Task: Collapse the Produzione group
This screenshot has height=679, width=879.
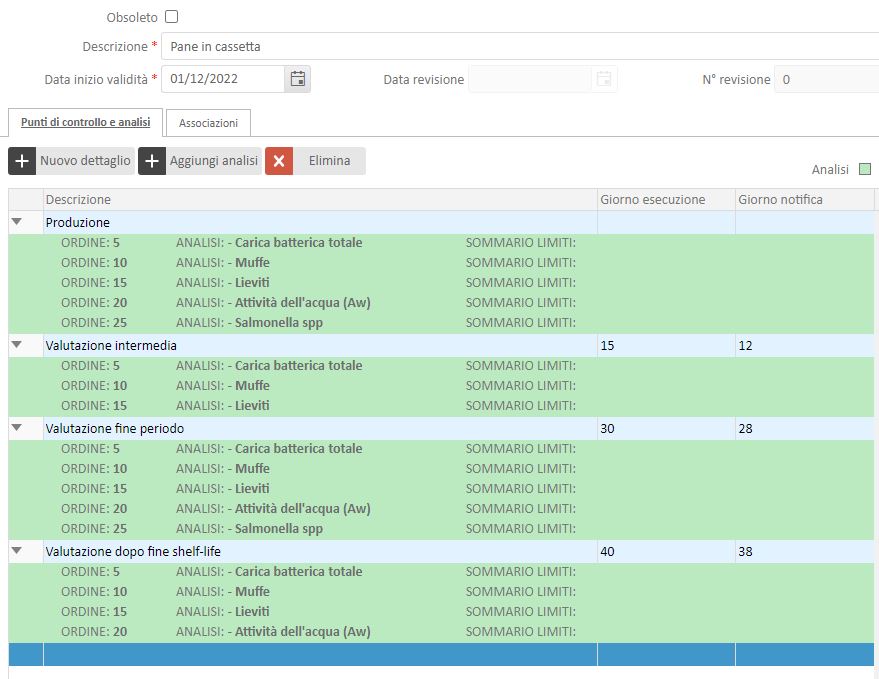Action: pyautogui.click(x=17, y=221)
